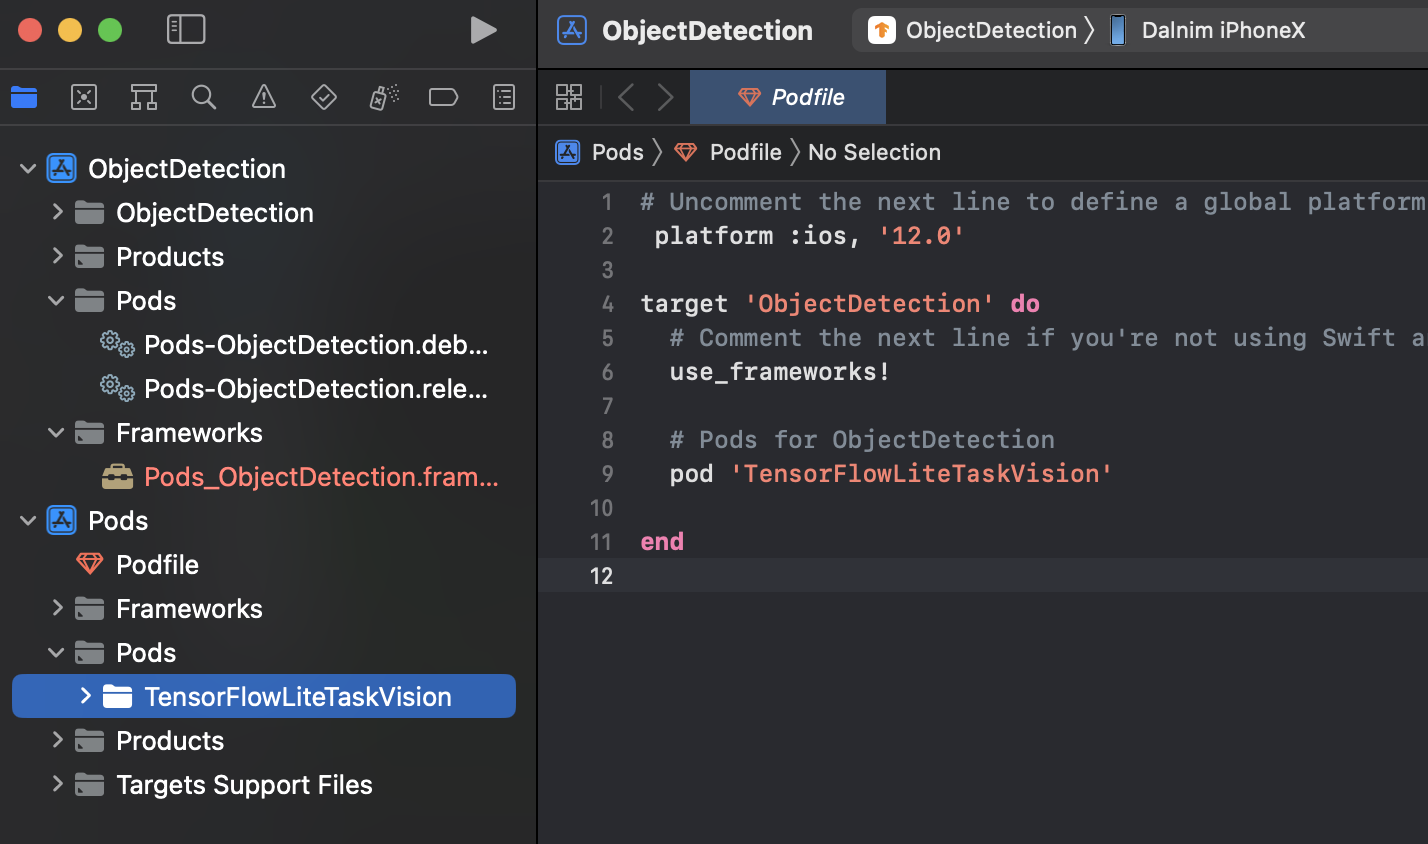Go forward in editor history
The width and height of the screenshot is (1428, 844).
coord(665,97)
